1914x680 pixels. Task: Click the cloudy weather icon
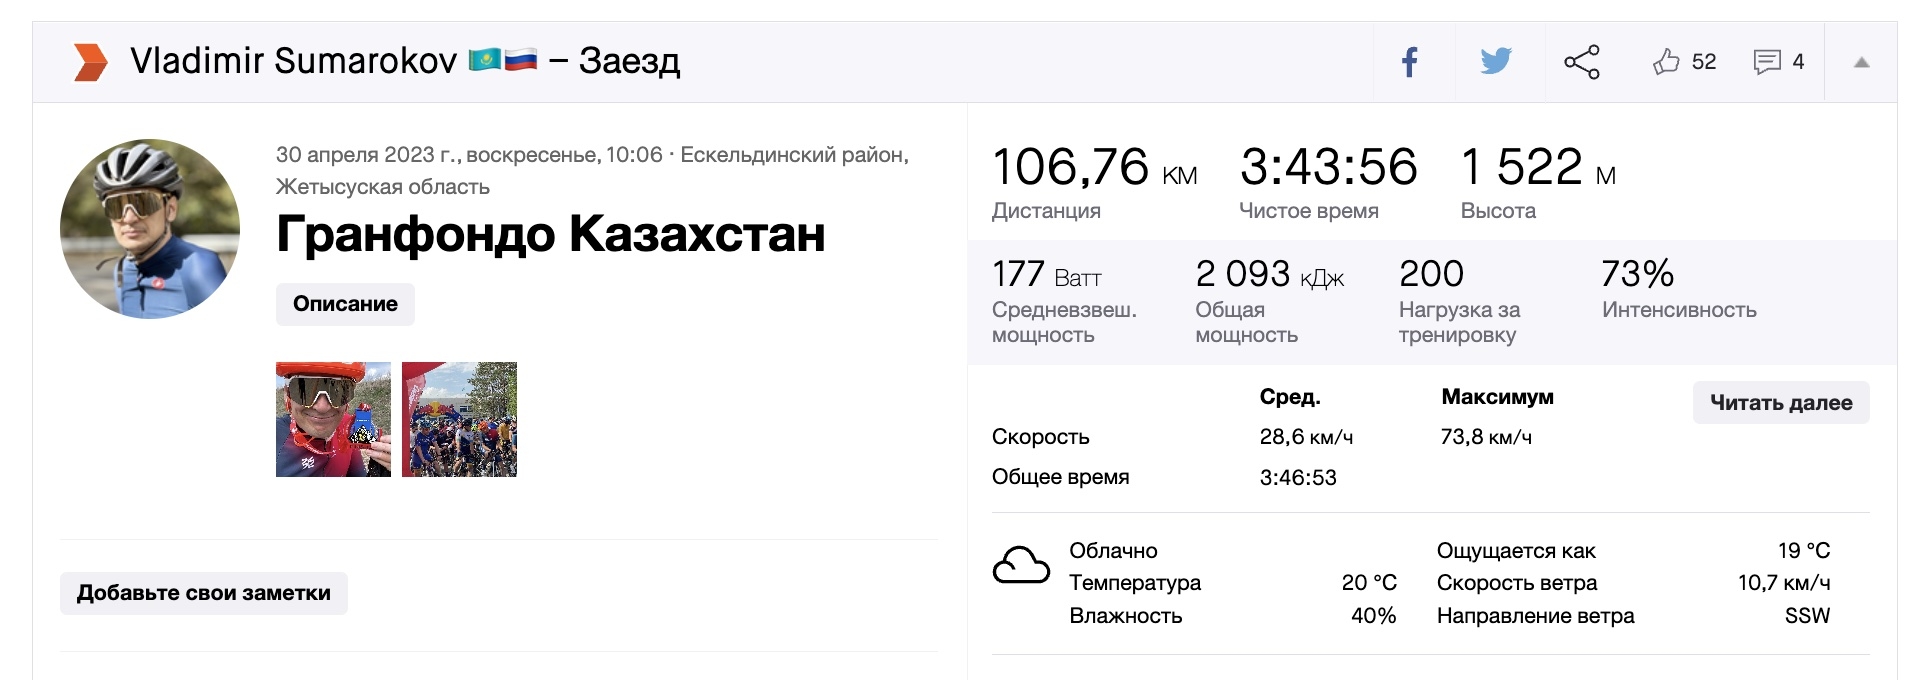[x=1021, y=566]
